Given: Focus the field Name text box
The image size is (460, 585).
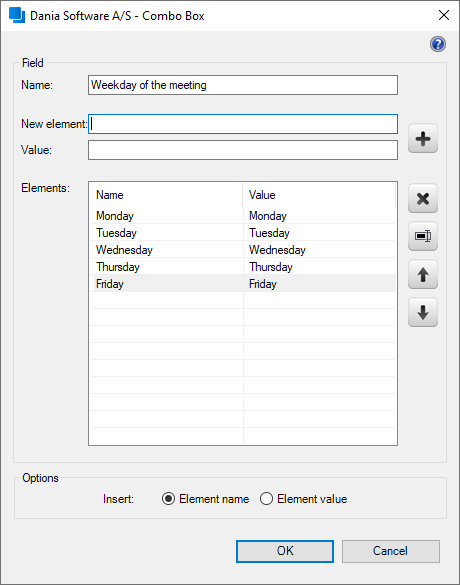Looking at the screenshot, I should pyautogui.click(x=243, y=85).
